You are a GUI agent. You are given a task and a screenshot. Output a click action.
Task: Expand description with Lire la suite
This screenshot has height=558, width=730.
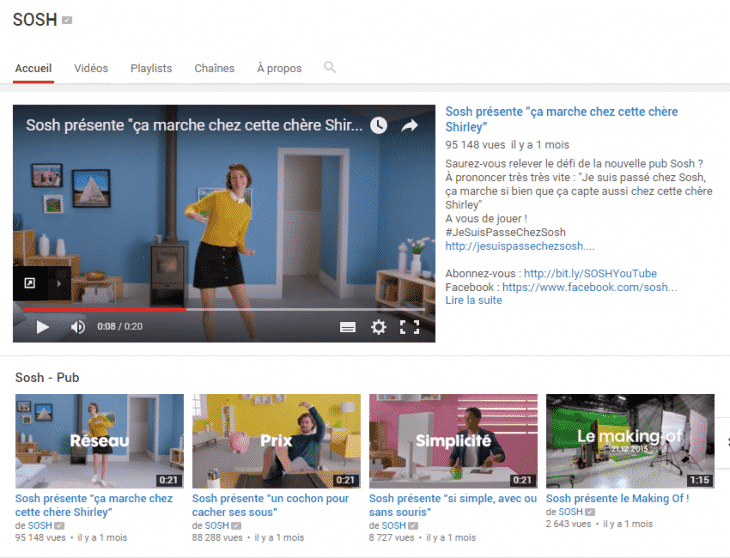click(474, 300)
